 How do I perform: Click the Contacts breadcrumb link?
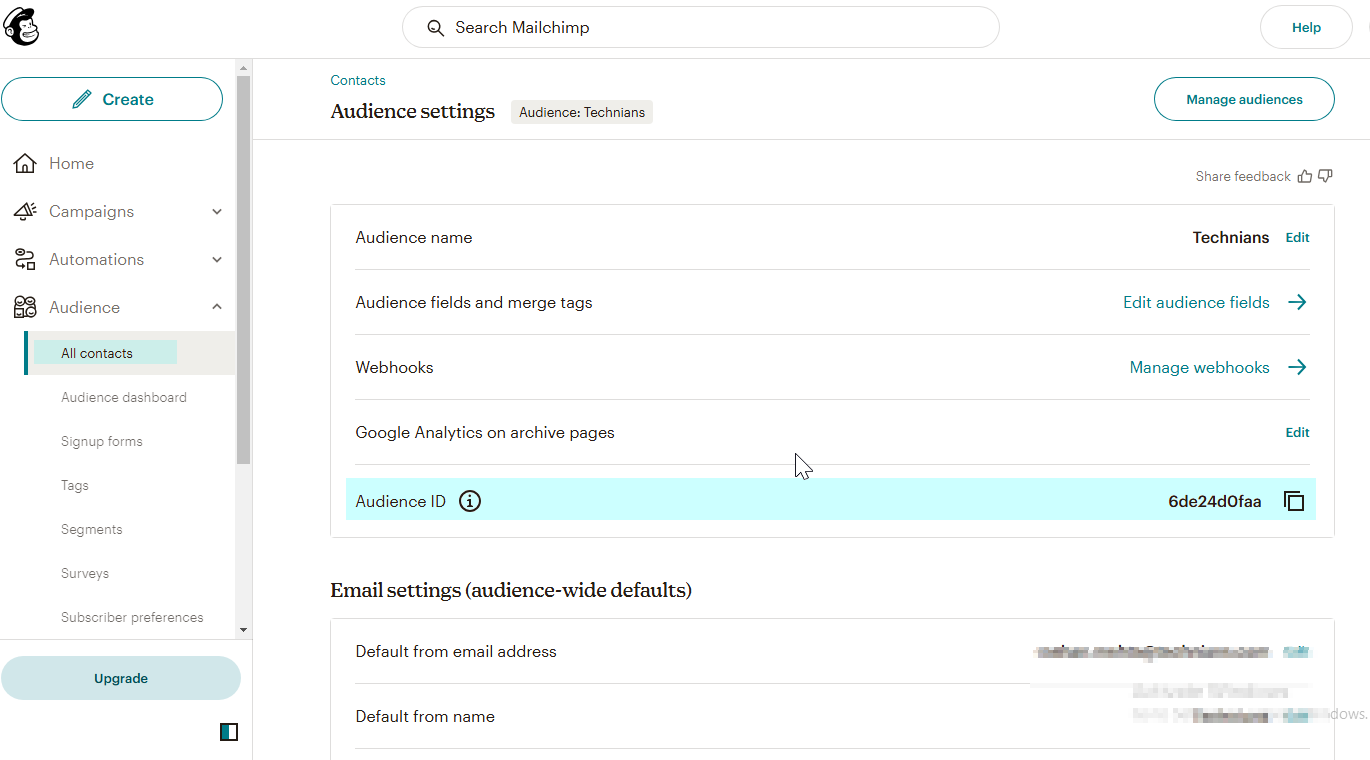pyautogui.click(x=358, y=80)
